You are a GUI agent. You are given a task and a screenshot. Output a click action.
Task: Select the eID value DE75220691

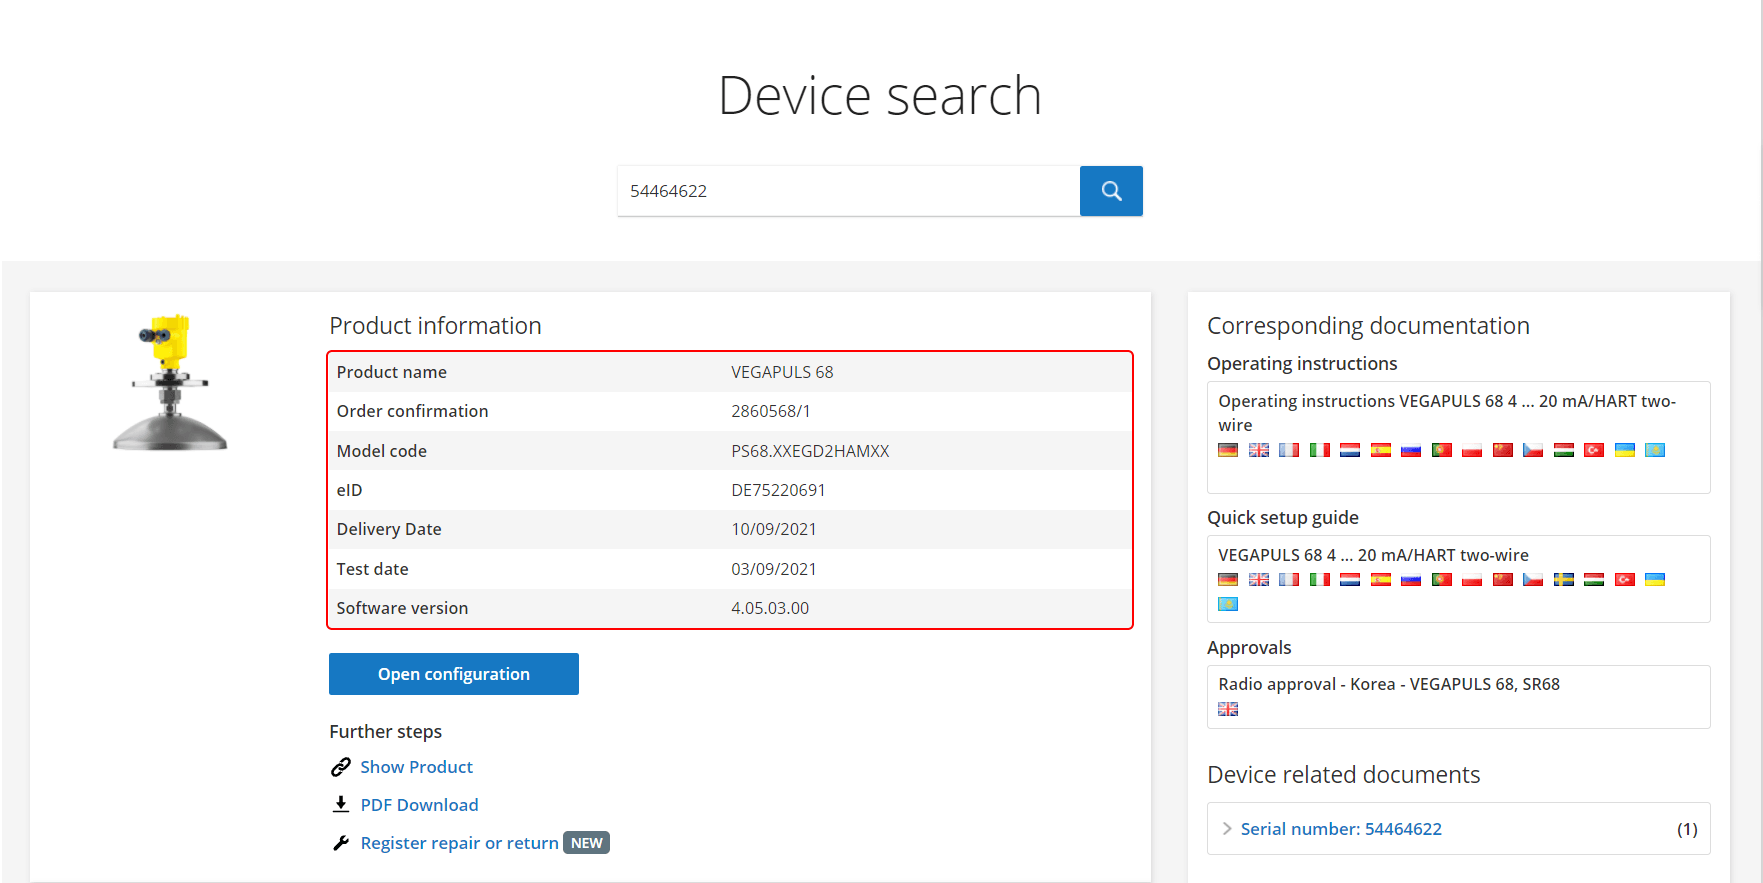[x=778, y=490]
